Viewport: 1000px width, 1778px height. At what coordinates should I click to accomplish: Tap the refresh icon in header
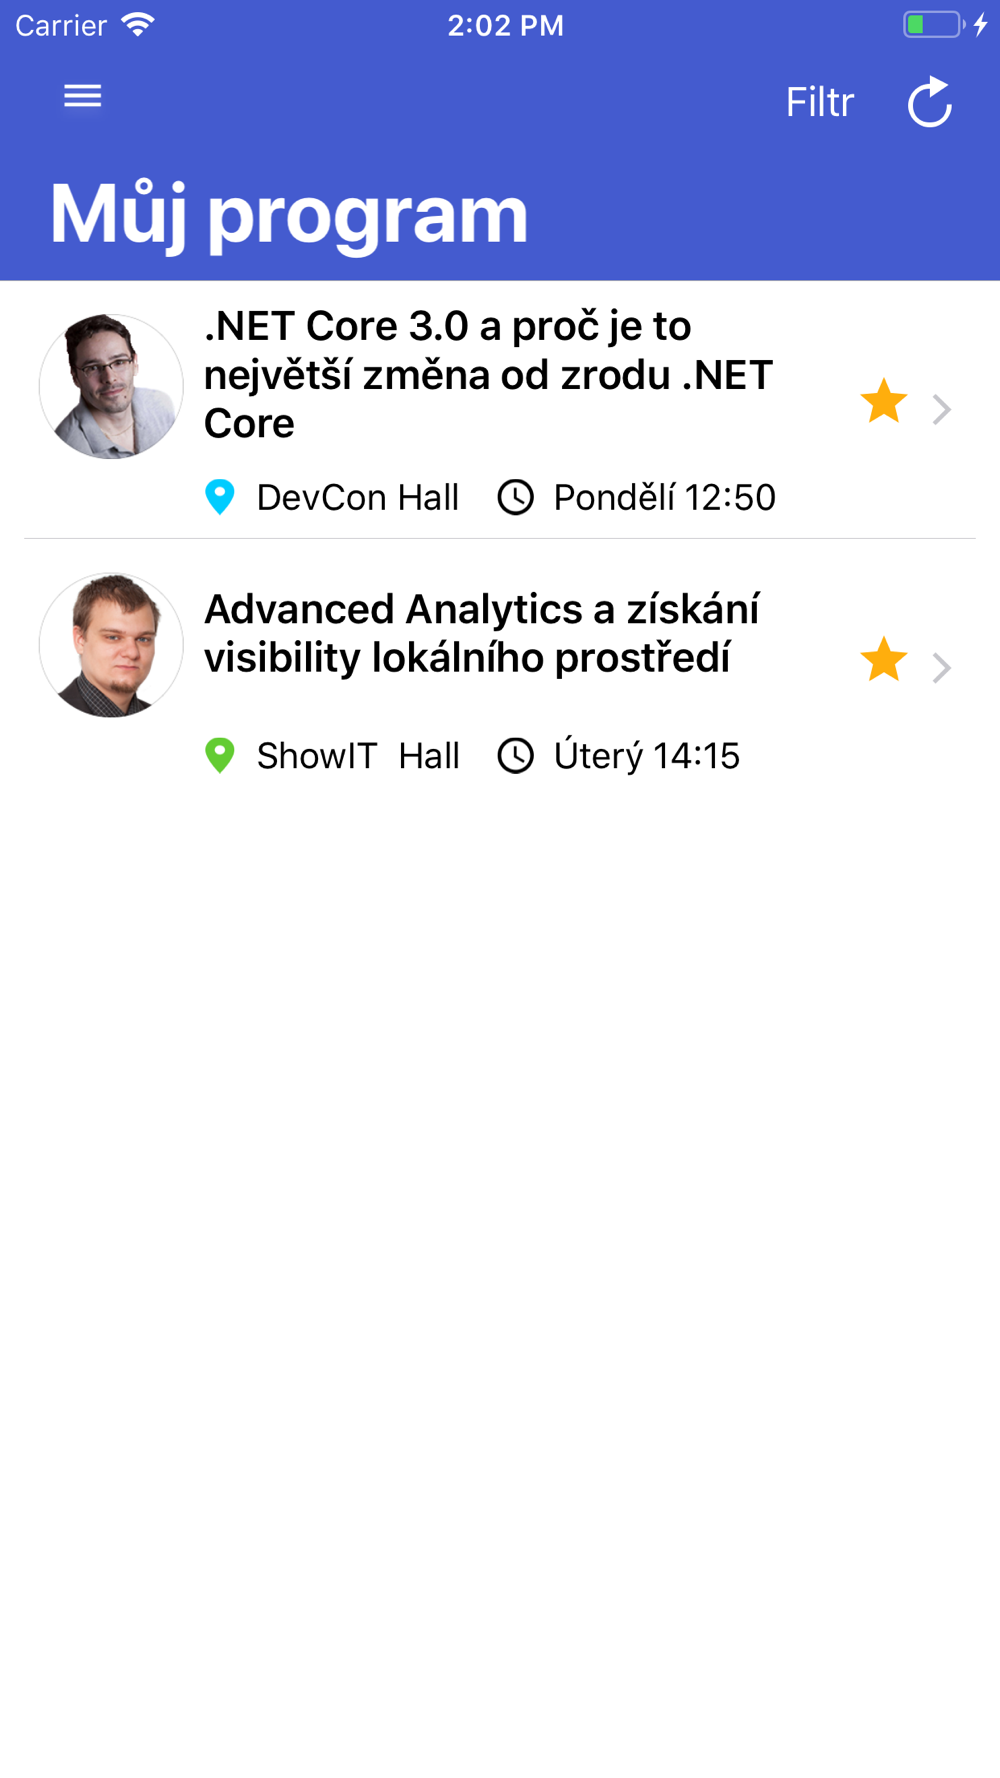[x=930, y=102]
